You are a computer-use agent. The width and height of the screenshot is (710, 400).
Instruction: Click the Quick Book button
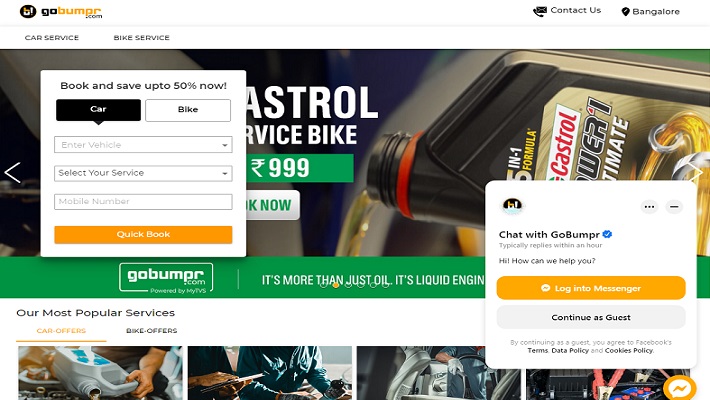pos(143,235)
